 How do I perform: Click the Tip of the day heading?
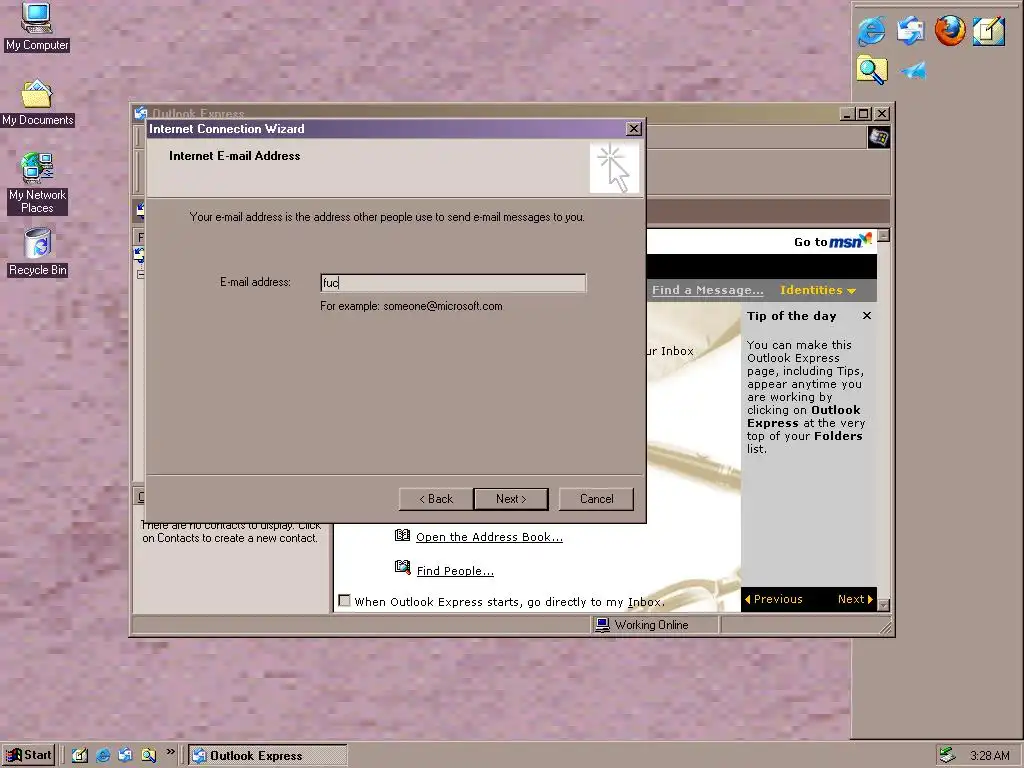(x=791, y=316)
